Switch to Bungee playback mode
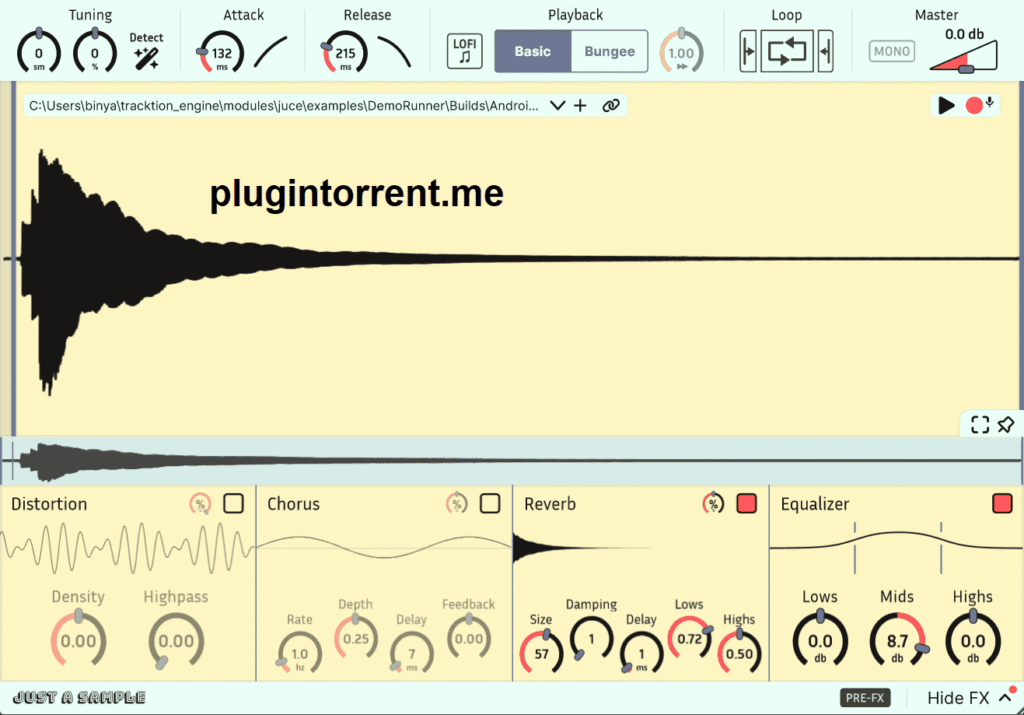 click(609, 51)
